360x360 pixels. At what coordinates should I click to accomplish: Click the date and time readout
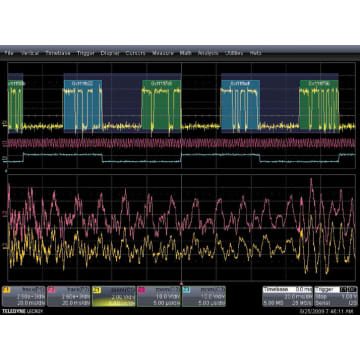[x=327, y=311]
